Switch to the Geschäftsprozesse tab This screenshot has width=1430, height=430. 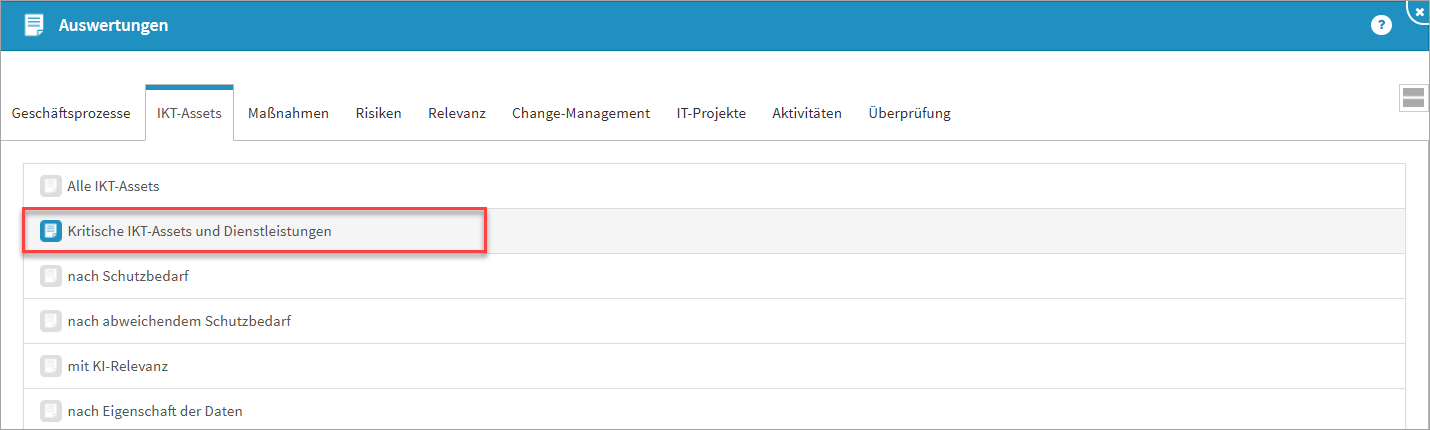(71, 114)
